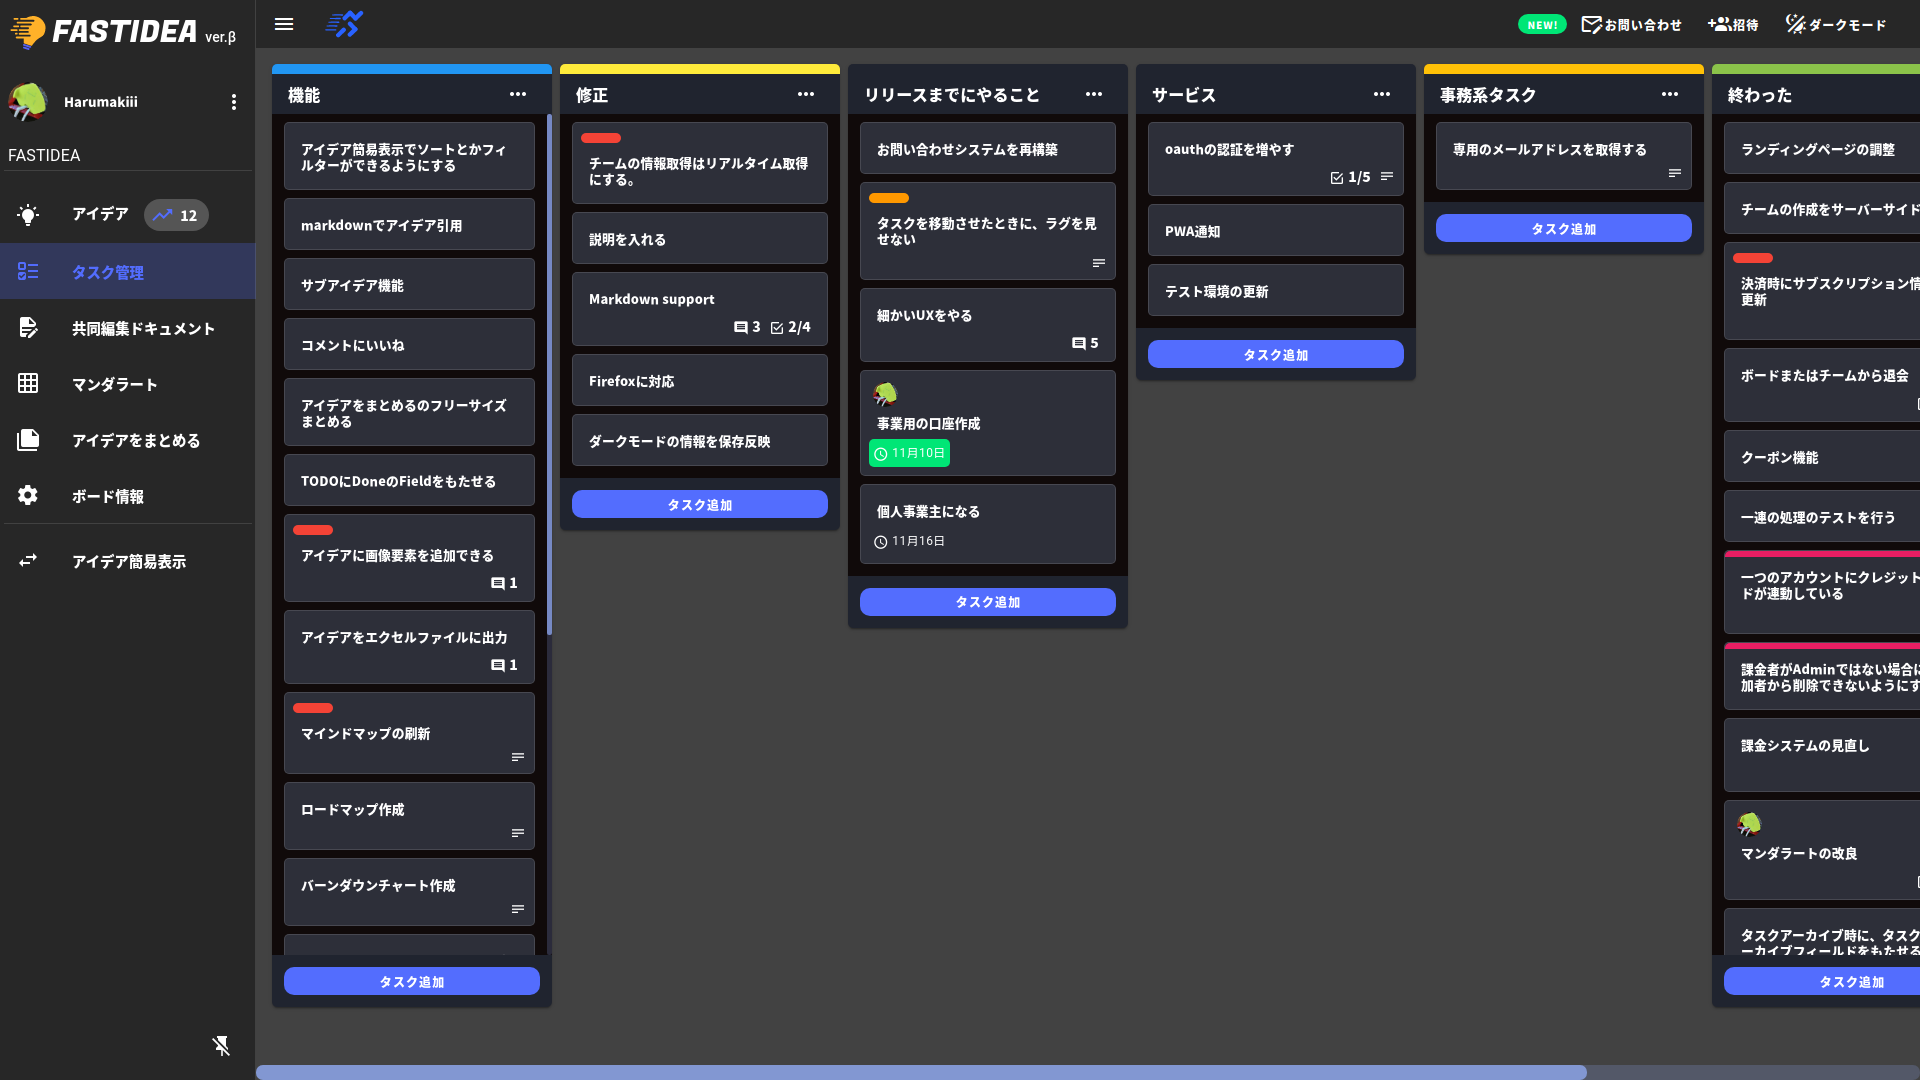The image size is (1920, 1080).
Task: Open 共同編集ドキュメント sidebar item
Action: 142,328
